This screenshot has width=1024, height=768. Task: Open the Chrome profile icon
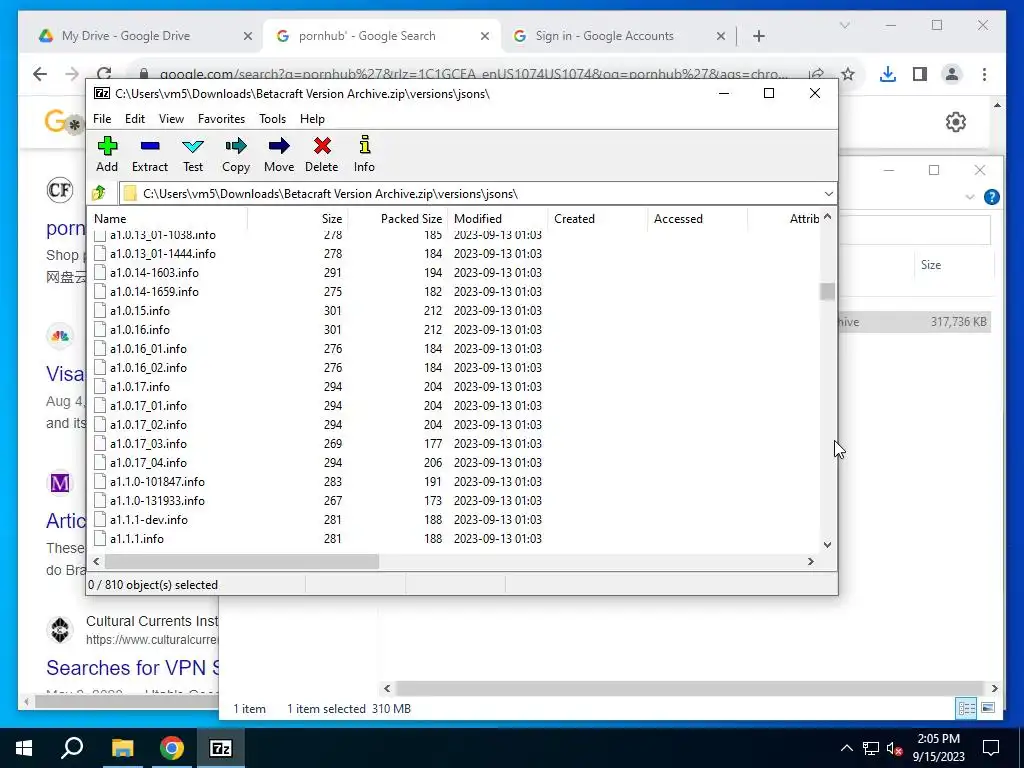pos(952,74)
